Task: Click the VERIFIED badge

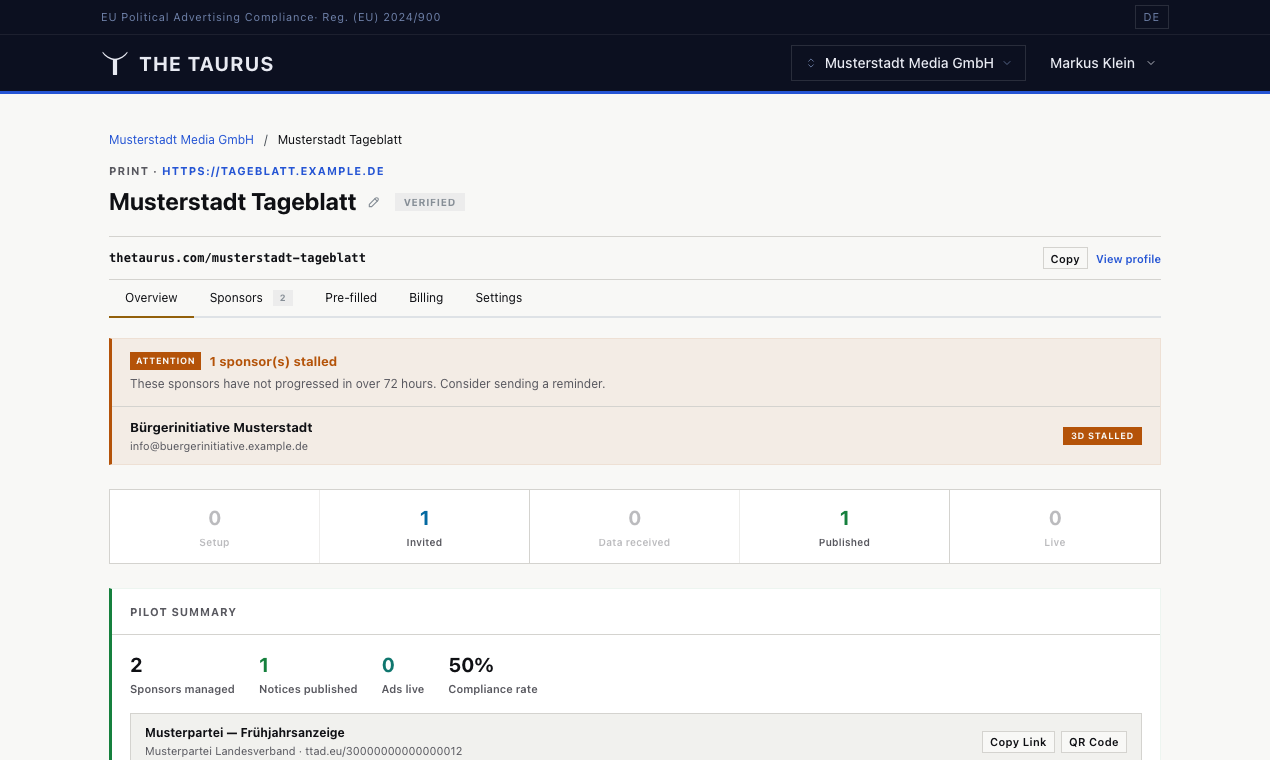Action: click(430, 202)
